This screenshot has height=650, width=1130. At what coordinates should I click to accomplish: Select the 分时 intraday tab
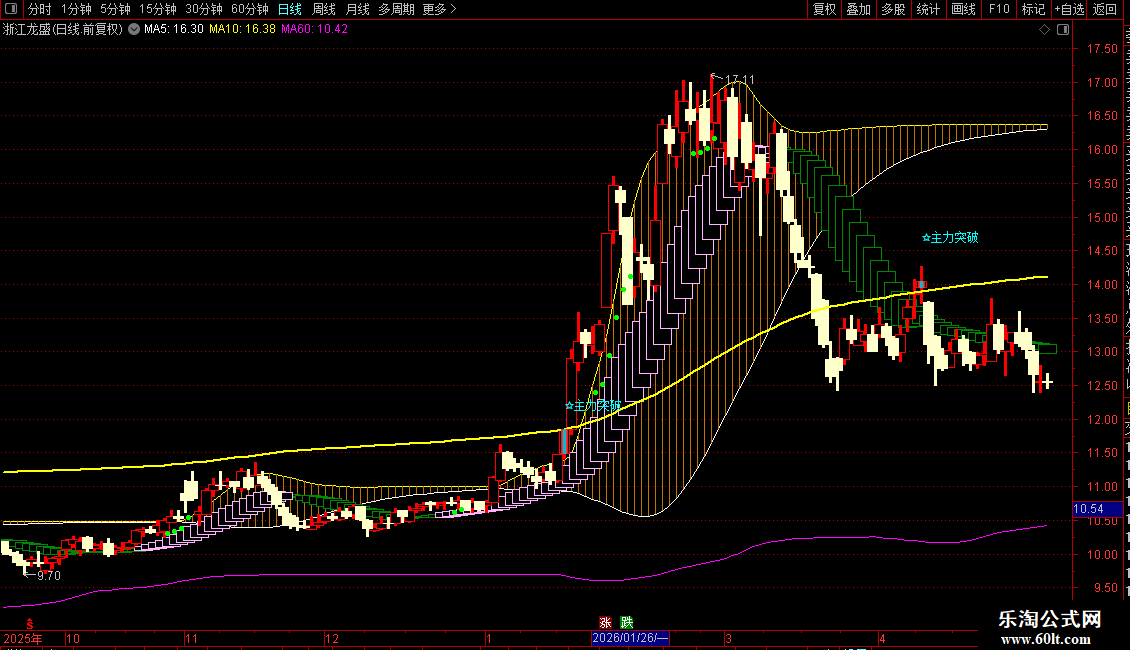point(40,9)
